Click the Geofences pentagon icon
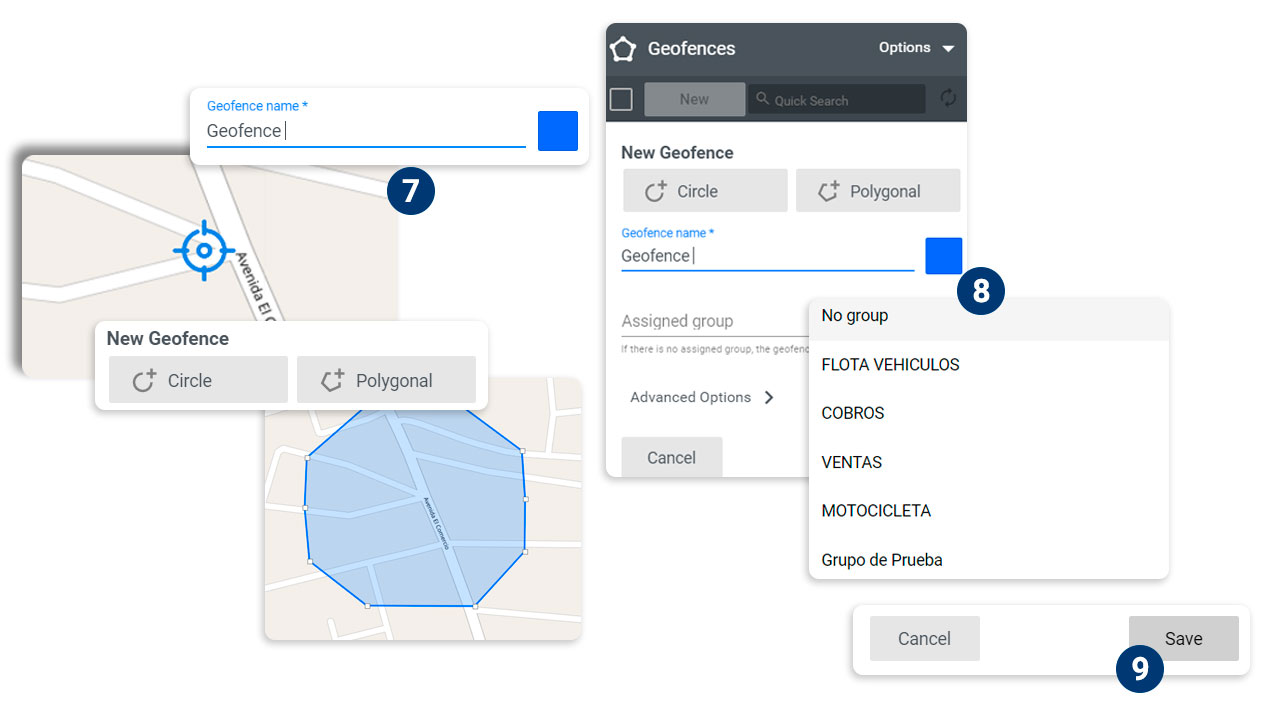The image size is (1280, 720). [x=622, y=48]
